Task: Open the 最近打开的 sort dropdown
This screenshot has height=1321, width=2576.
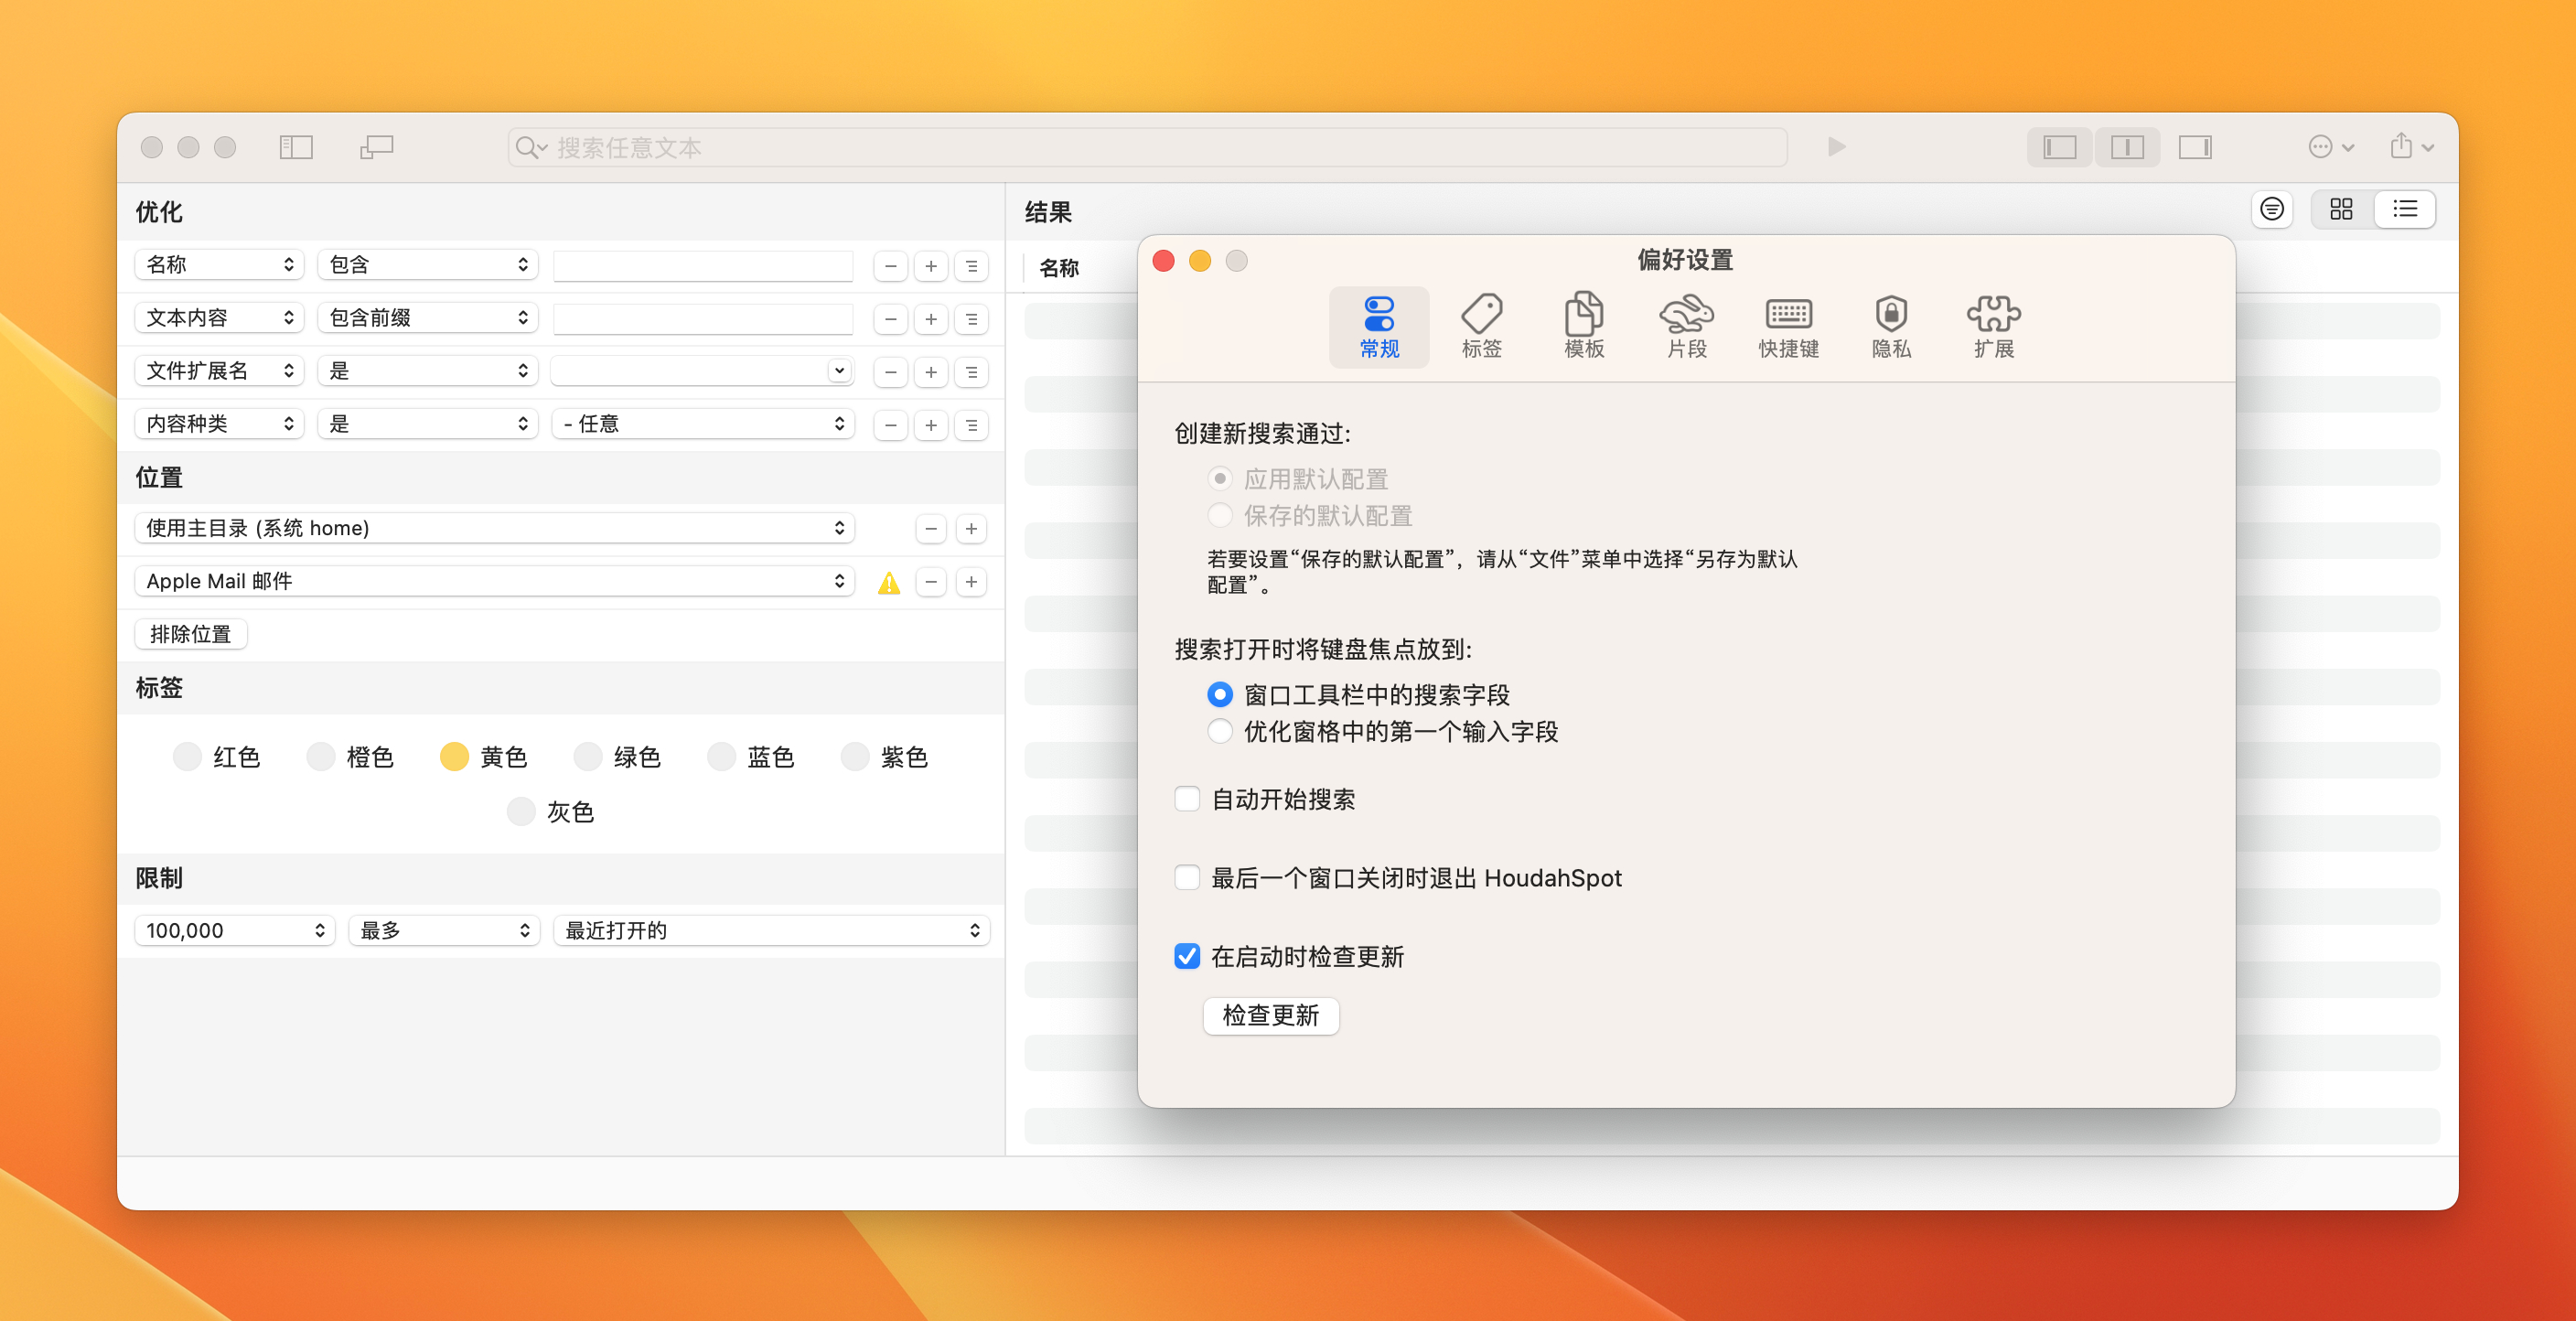Action: click(771, 931)
